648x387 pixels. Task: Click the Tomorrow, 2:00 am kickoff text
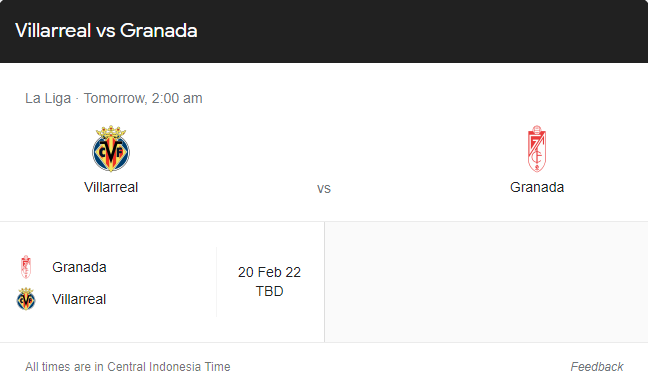(x=143, y=98)
